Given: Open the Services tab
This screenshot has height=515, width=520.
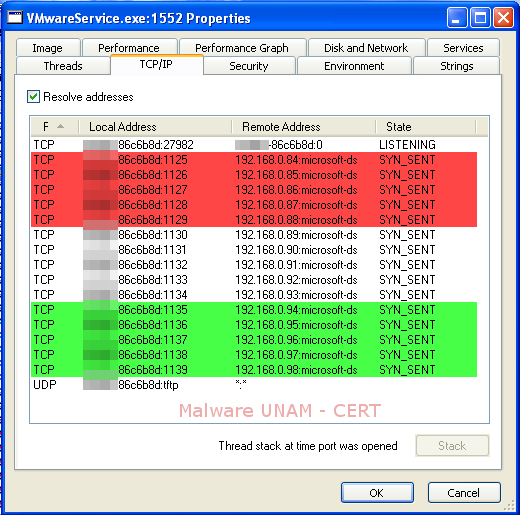Looking at the screenshot, I should (463, 48).
